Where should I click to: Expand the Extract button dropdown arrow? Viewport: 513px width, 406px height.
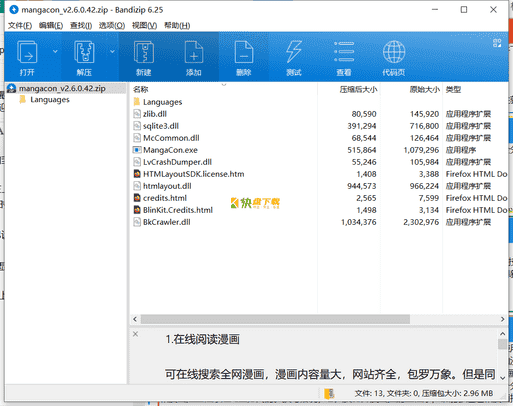click(112, 51)
